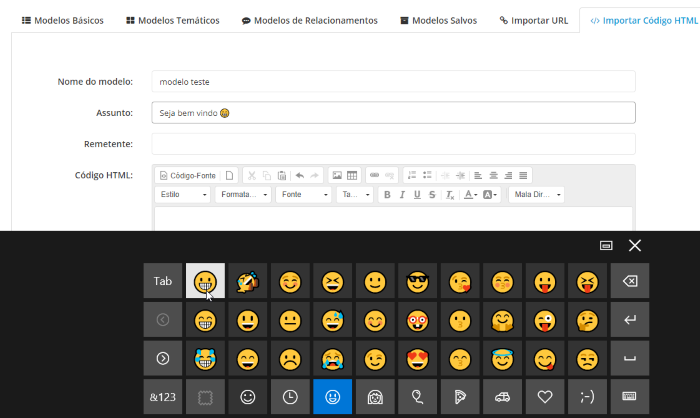
Task: Open the people emoji category
Action: click(375, 397)
